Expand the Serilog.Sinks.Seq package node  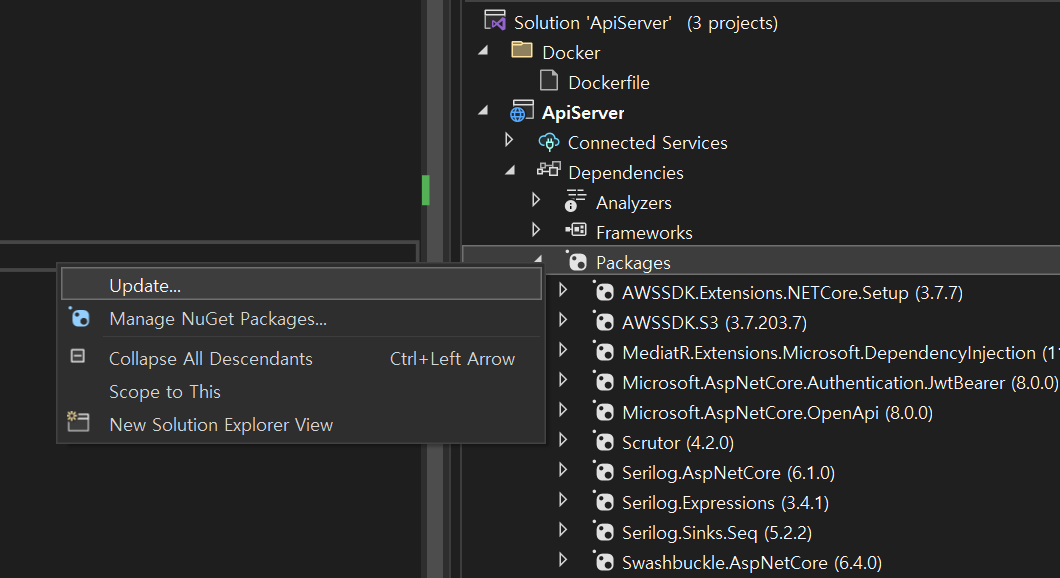click(x=562, y=529)
